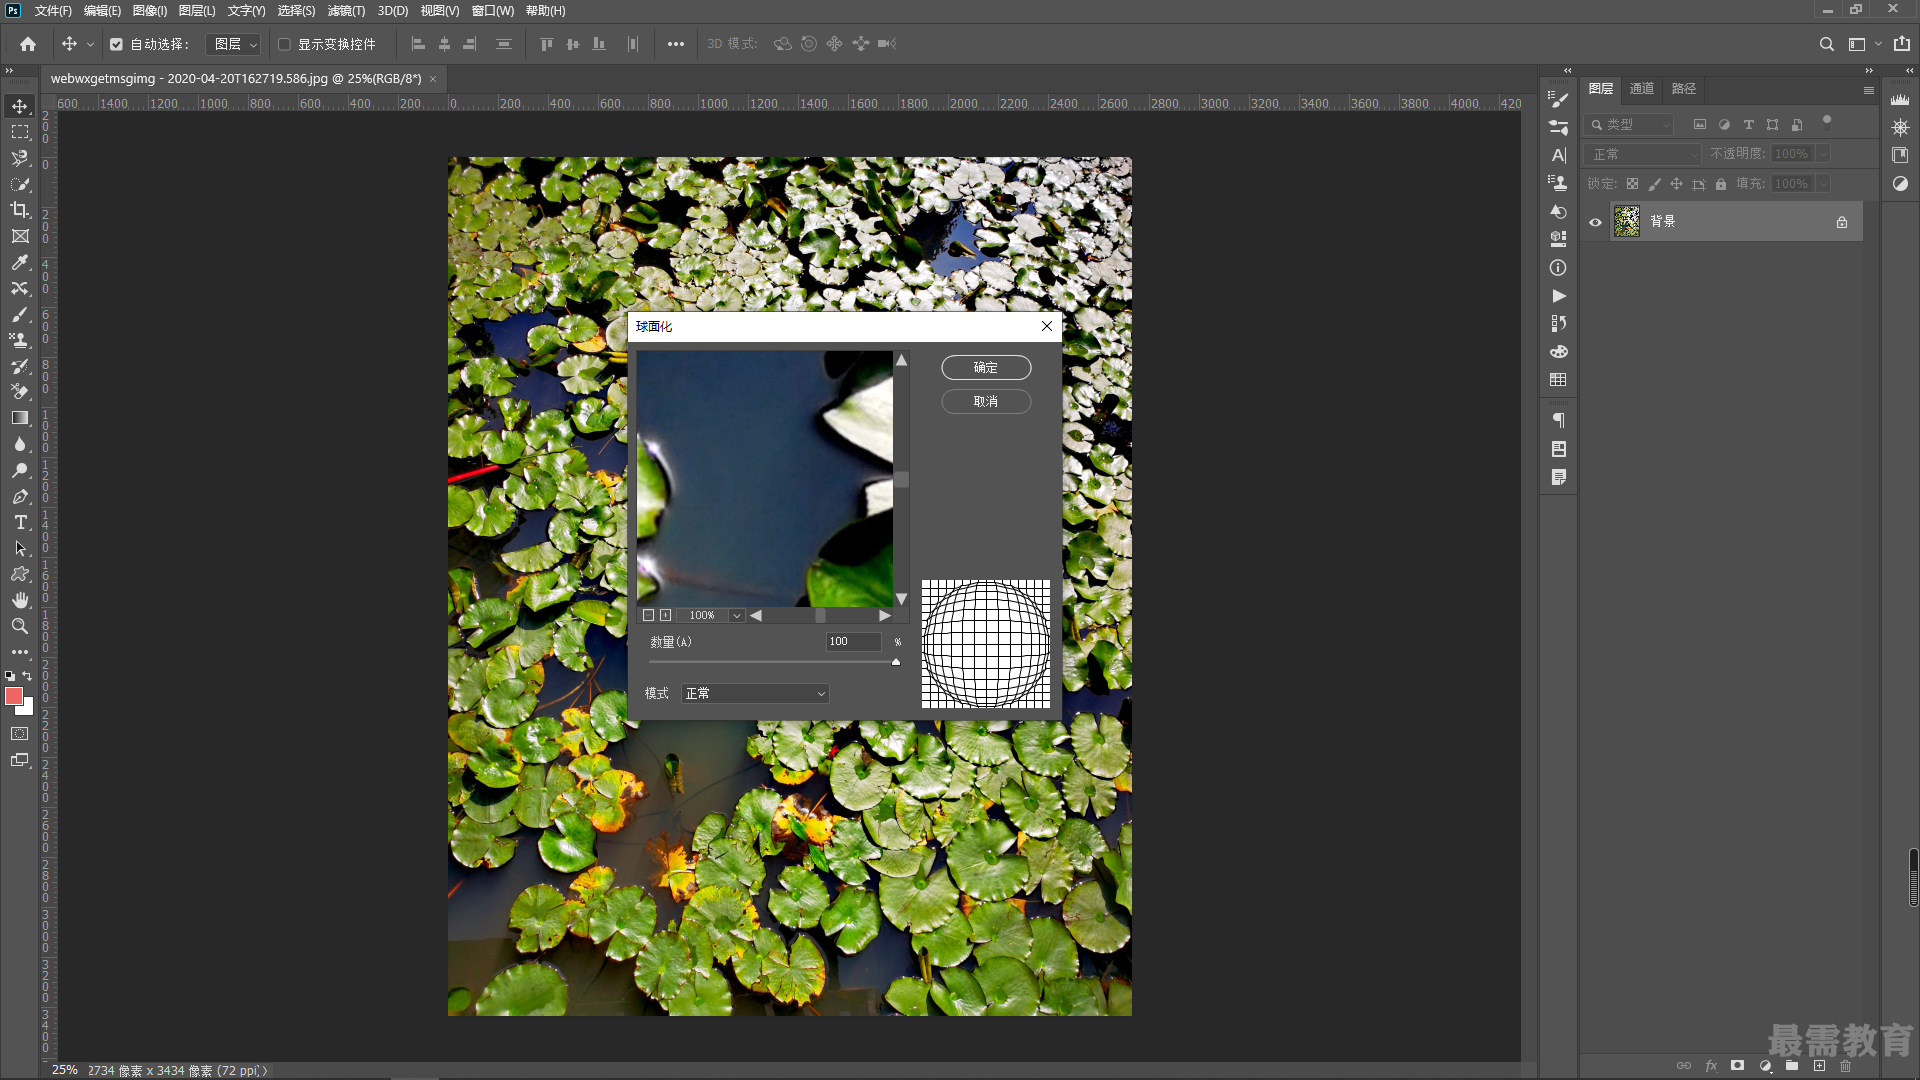Viewport: 1920px width, 1080px height.
Task: Toggle layer filtering on/off switch
Action: [1826, 122]
